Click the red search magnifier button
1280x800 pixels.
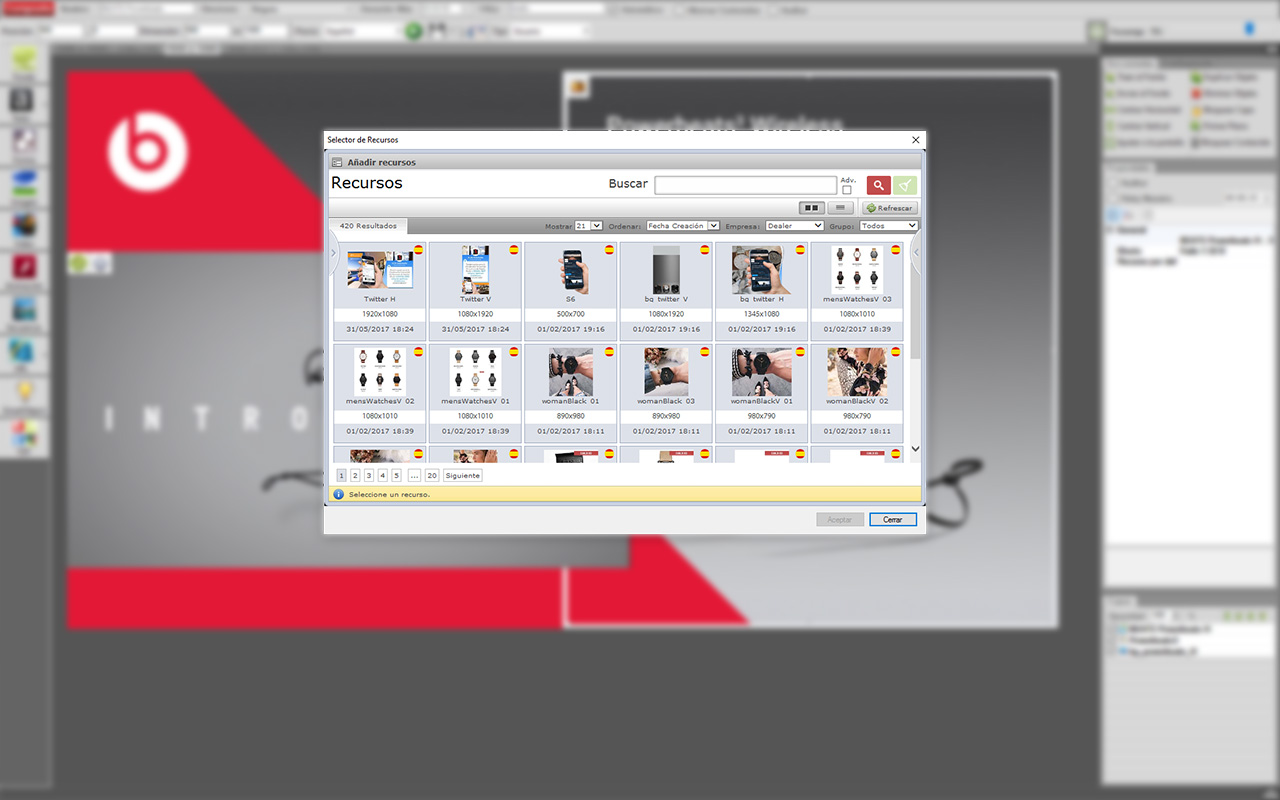(878, 185)
